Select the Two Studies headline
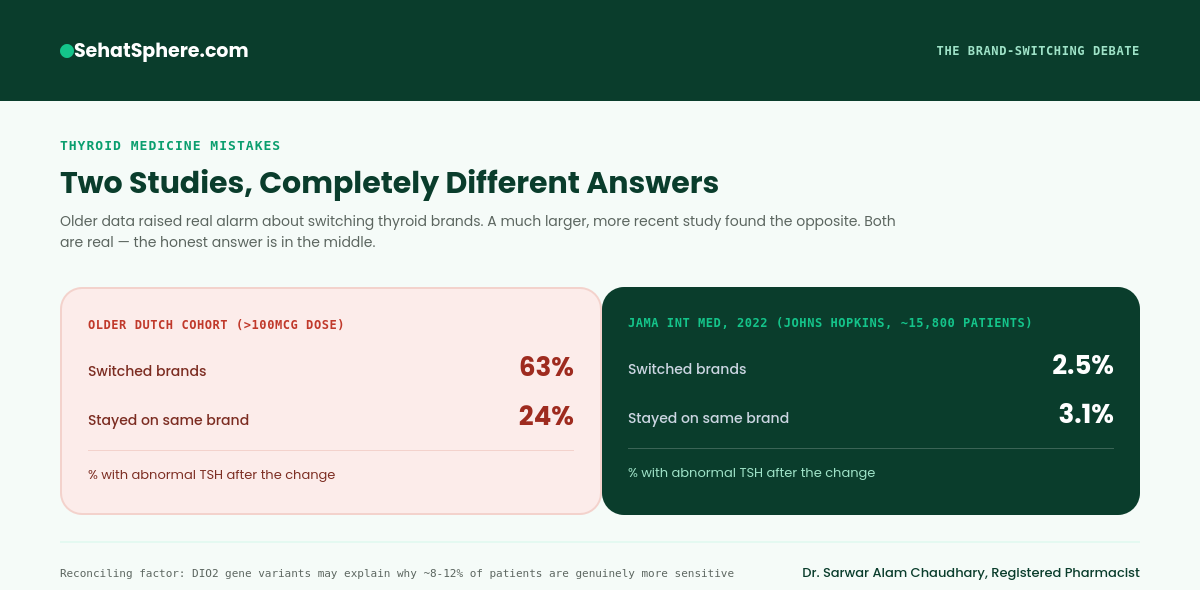 [389, 183]
